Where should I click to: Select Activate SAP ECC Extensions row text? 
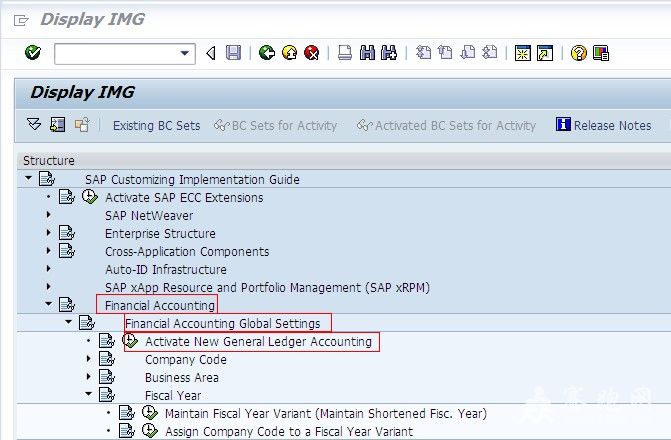click(x=184, y=197)
